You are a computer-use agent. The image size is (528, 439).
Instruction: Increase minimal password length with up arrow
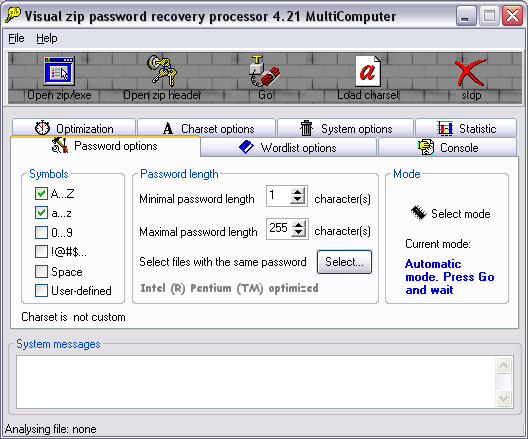click(x=297, y=192)
